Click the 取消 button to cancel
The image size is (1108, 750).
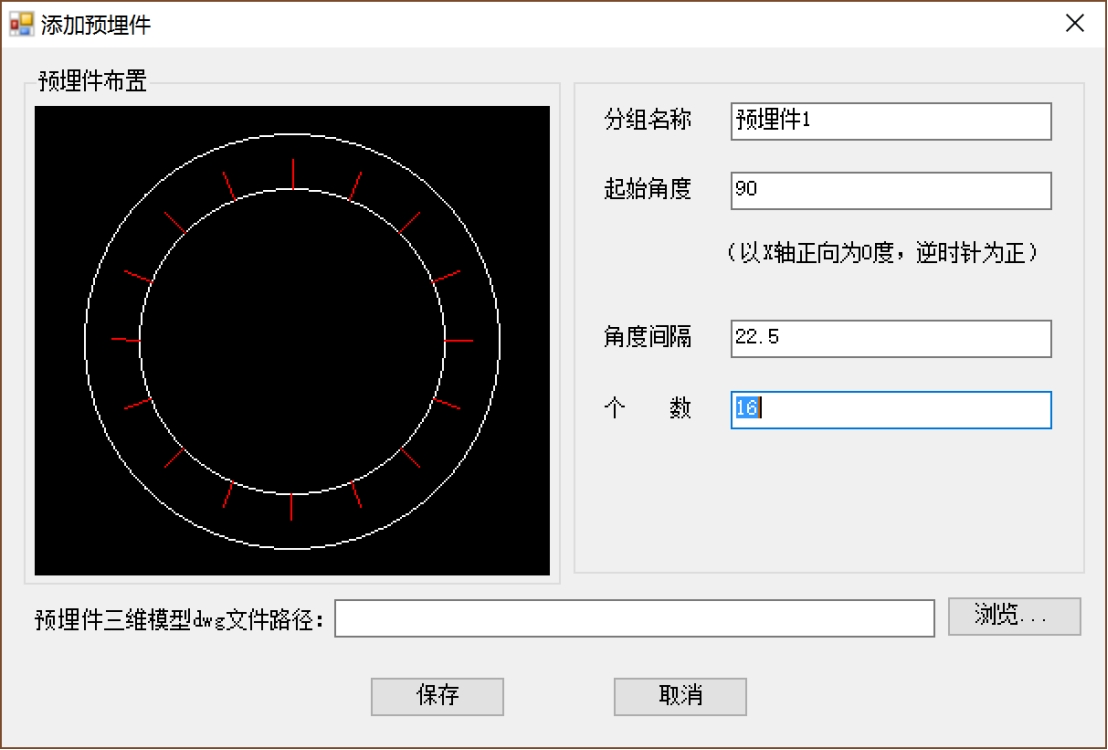pyautogui.click(x=681, y=696)
